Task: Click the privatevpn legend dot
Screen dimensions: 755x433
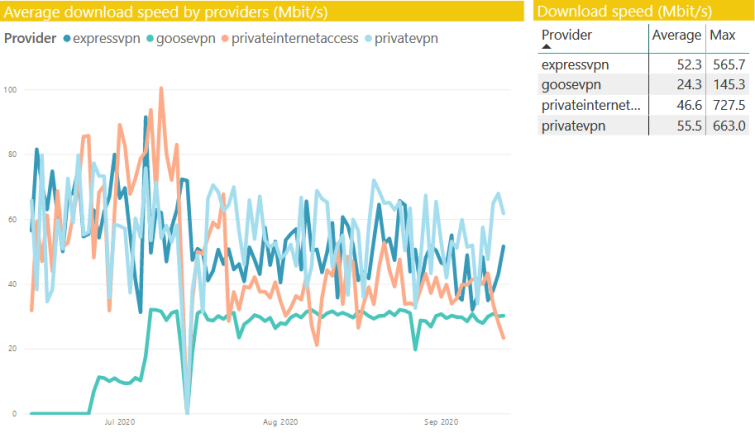Action: 365,39
